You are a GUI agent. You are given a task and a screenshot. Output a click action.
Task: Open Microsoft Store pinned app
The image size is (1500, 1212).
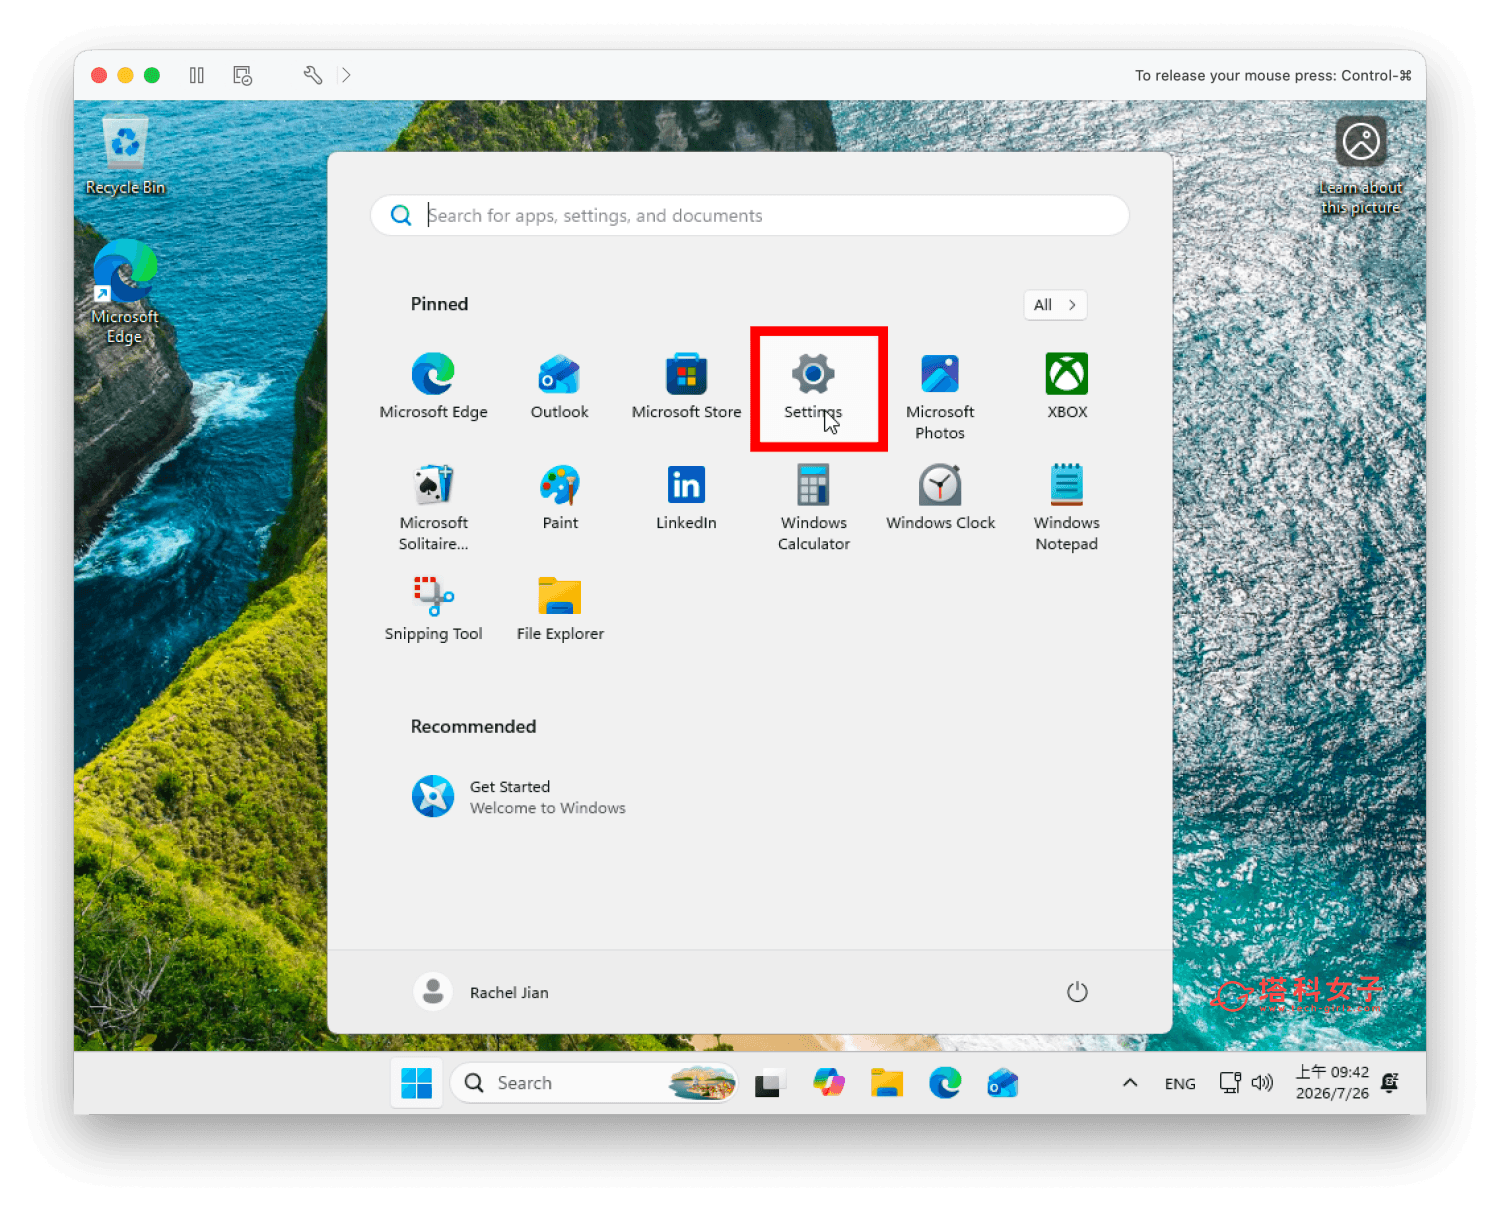(686, 386)
